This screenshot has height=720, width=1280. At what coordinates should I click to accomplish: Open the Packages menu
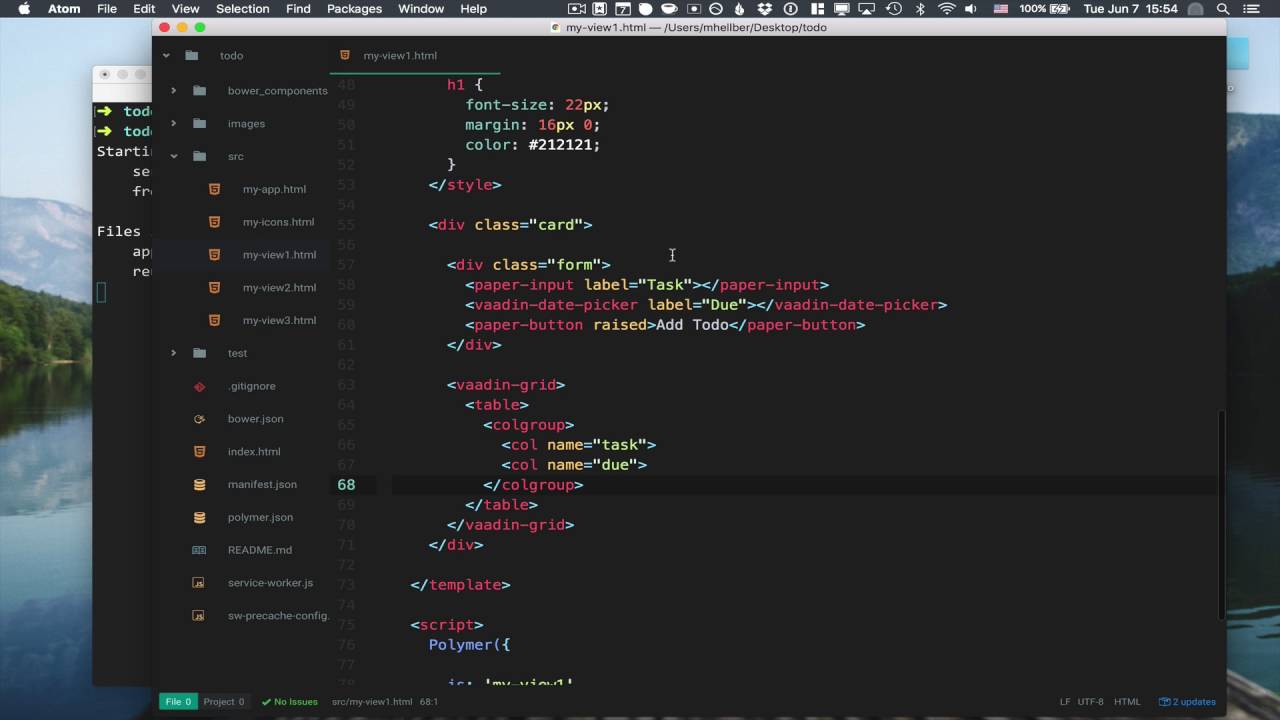pyautogui.click(x=354, y=9)
